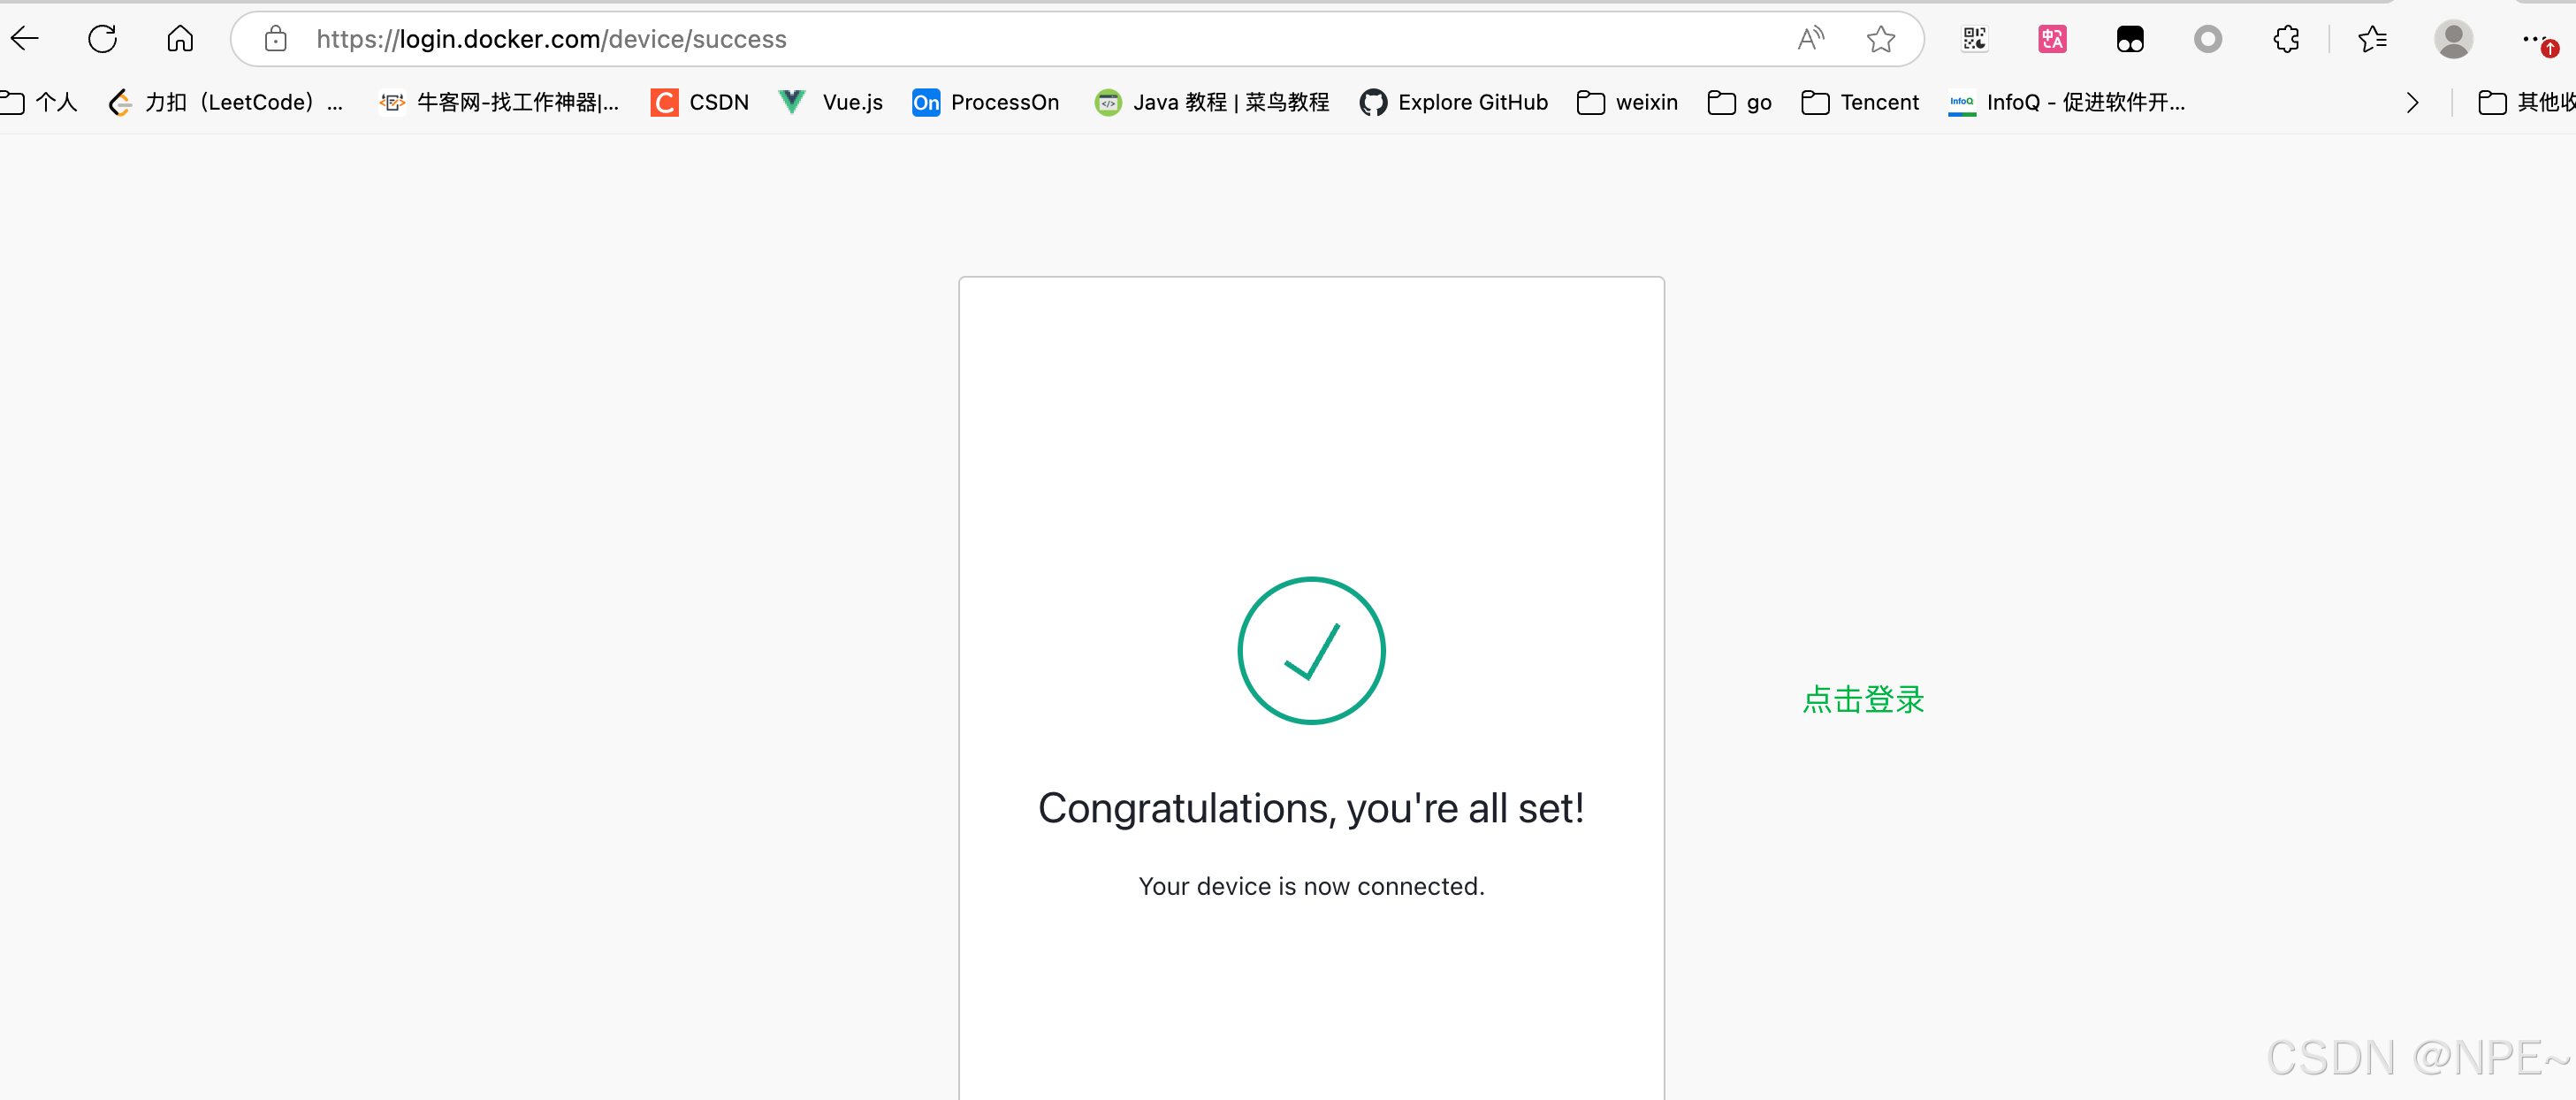Viewport: 2576px width, 1100px height.
Task: Add page to favorites star icon
Action: [1880, 39]
